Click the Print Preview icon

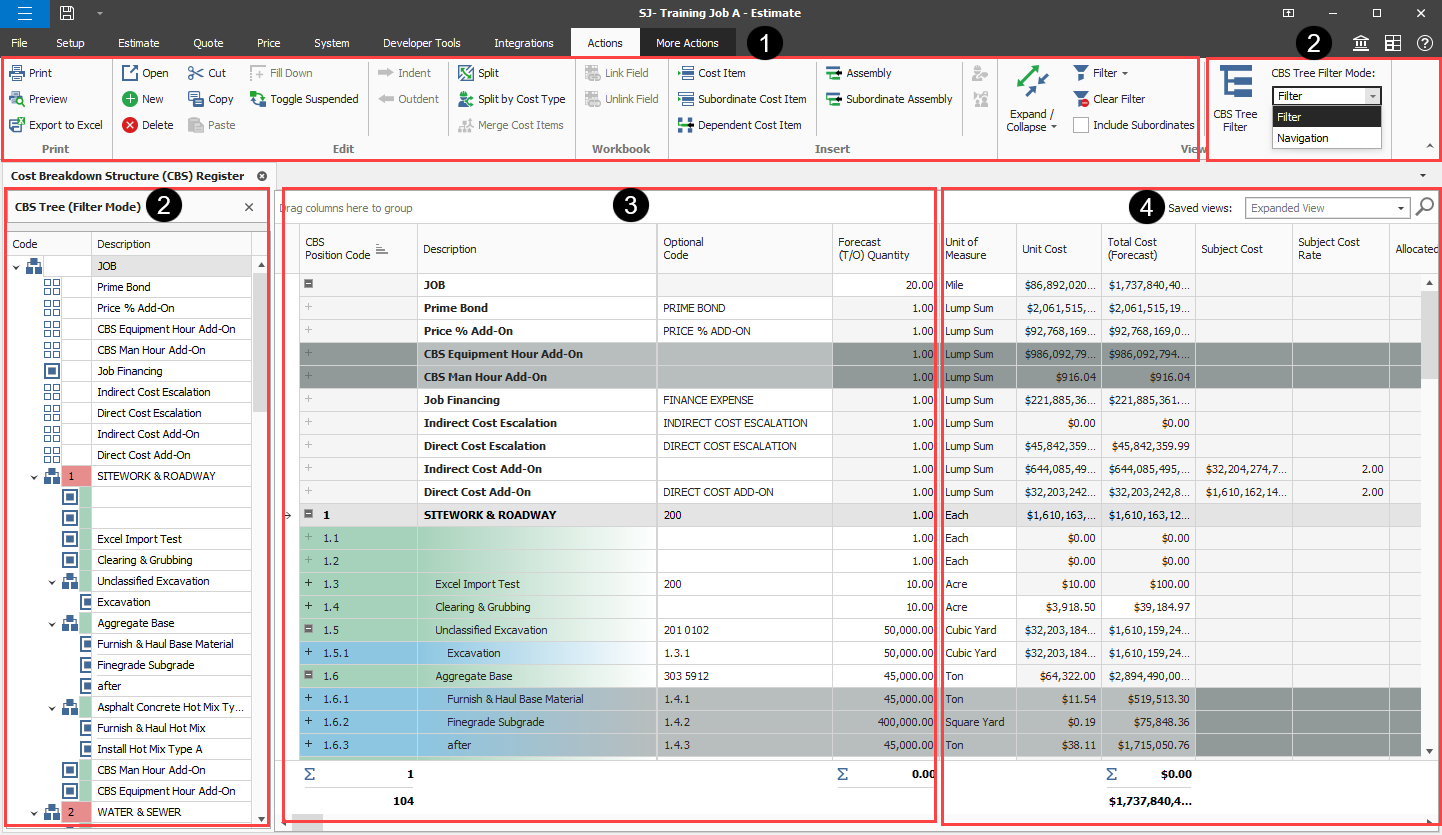(18, 99)
